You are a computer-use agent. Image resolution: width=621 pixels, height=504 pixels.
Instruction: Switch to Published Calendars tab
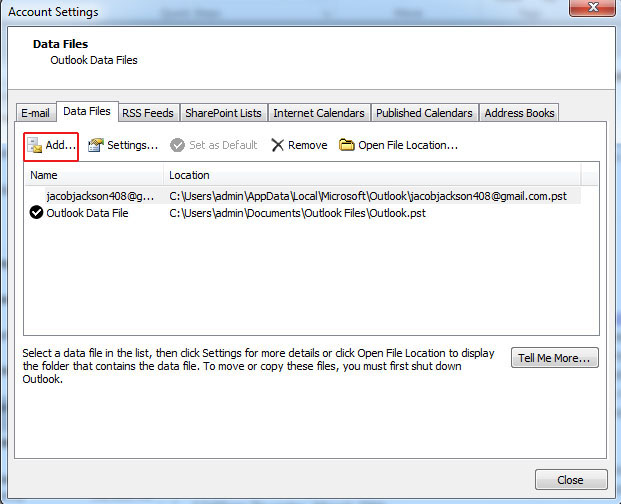tap(424, 113)
